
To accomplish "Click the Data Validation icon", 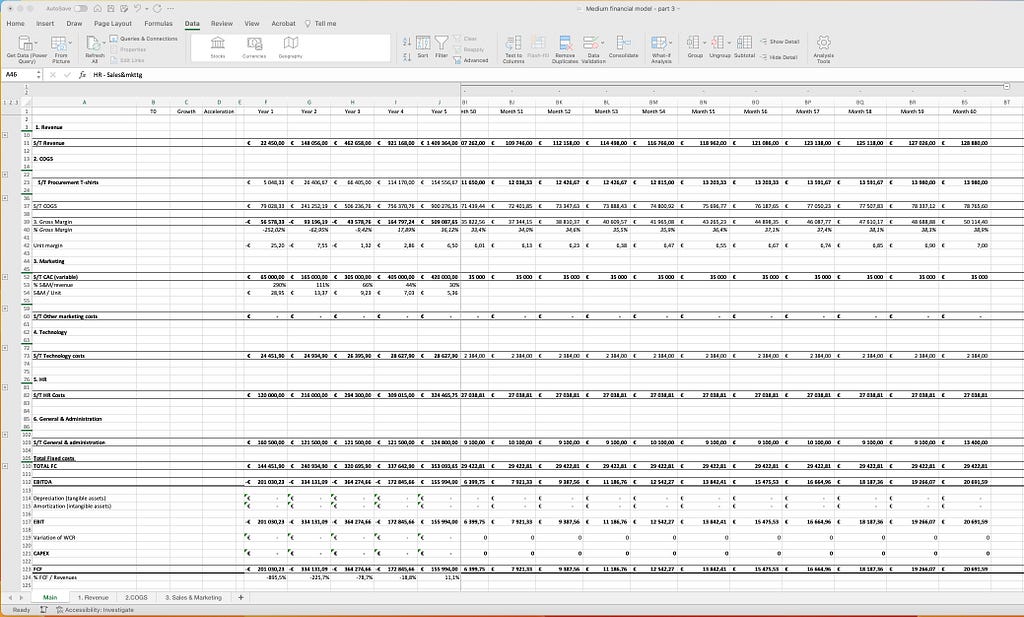I will (590, 43).
